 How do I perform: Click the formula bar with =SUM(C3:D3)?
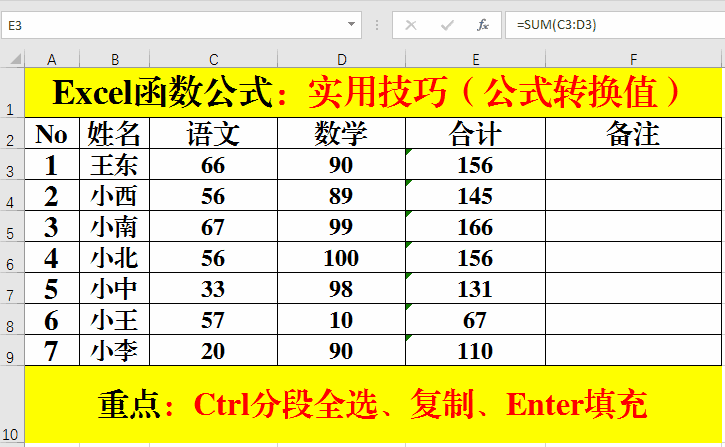(615, 25)
